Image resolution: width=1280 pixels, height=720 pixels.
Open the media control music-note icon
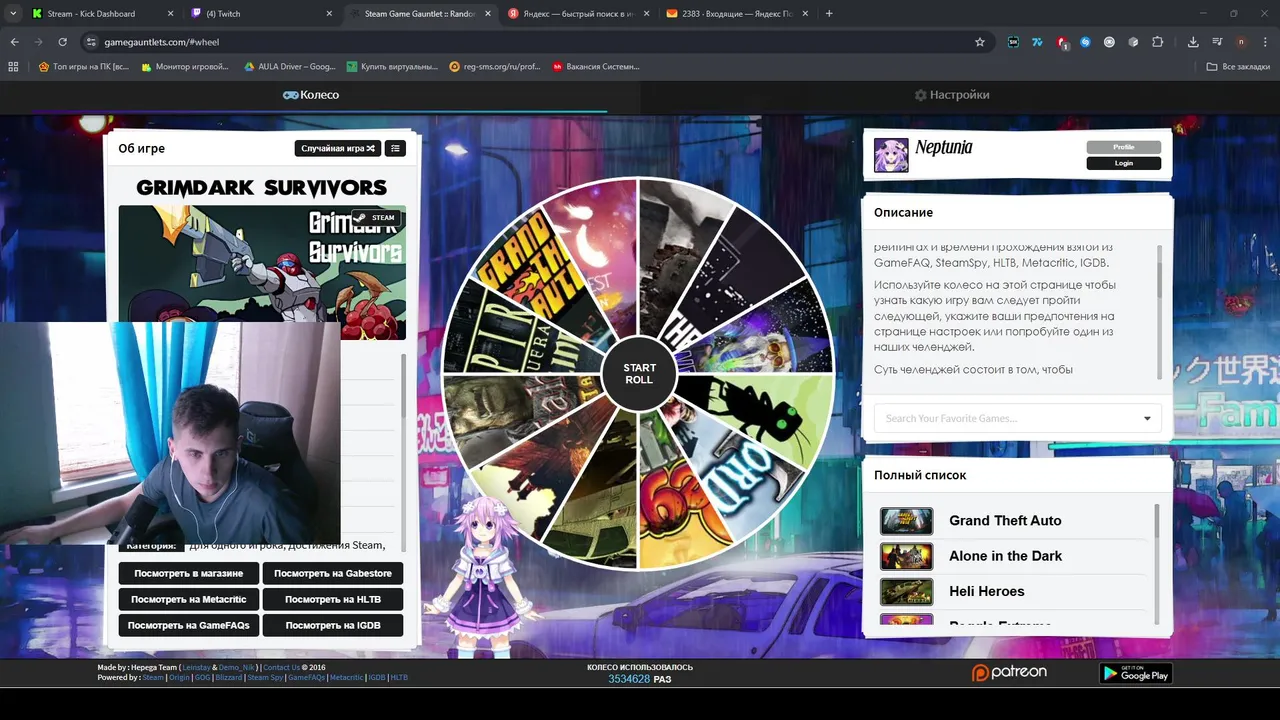1217,42
